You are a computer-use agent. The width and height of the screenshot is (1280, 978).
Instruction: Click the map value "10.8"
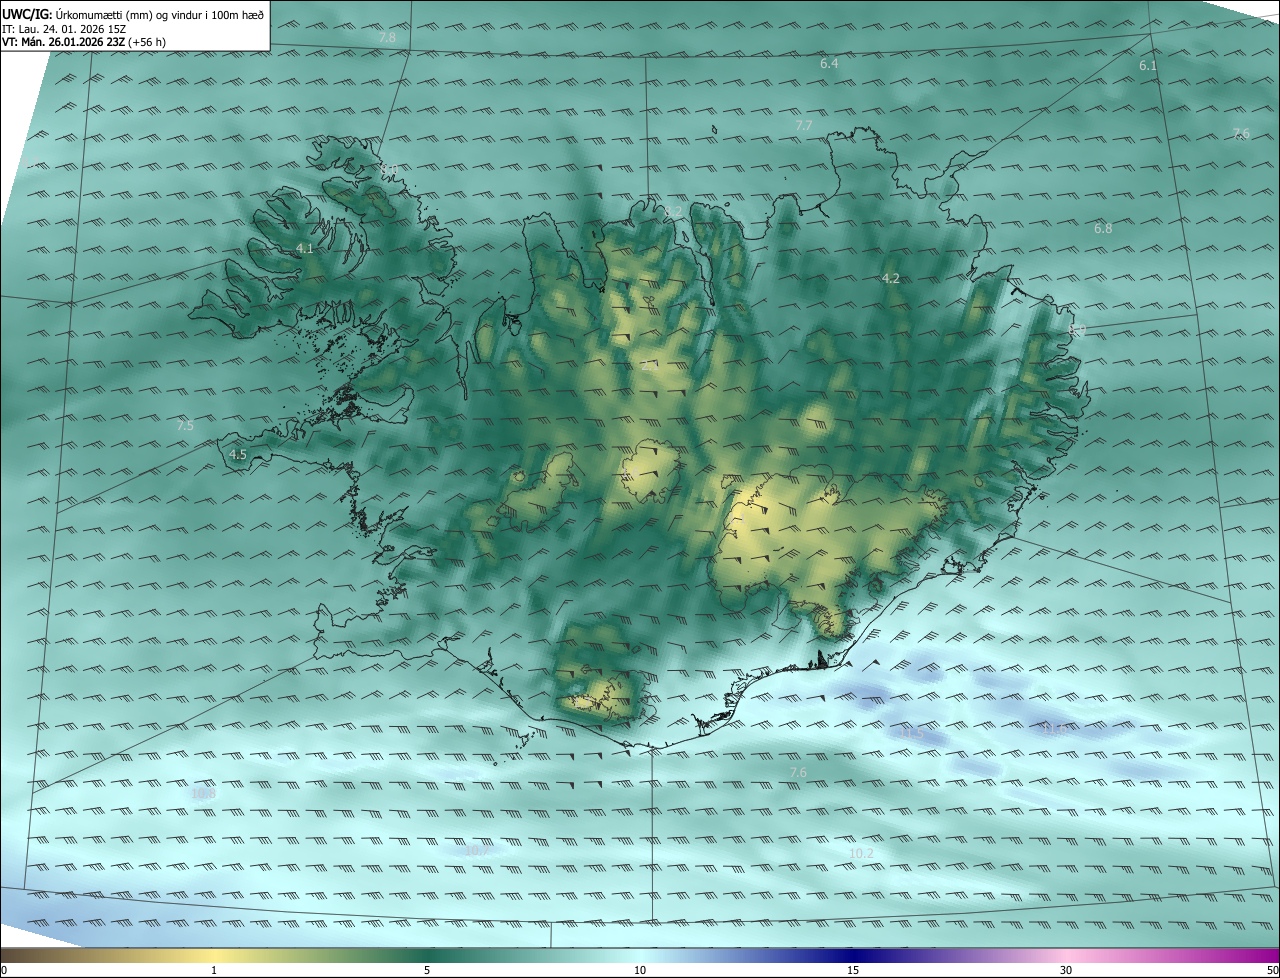(x=203, y=793)
